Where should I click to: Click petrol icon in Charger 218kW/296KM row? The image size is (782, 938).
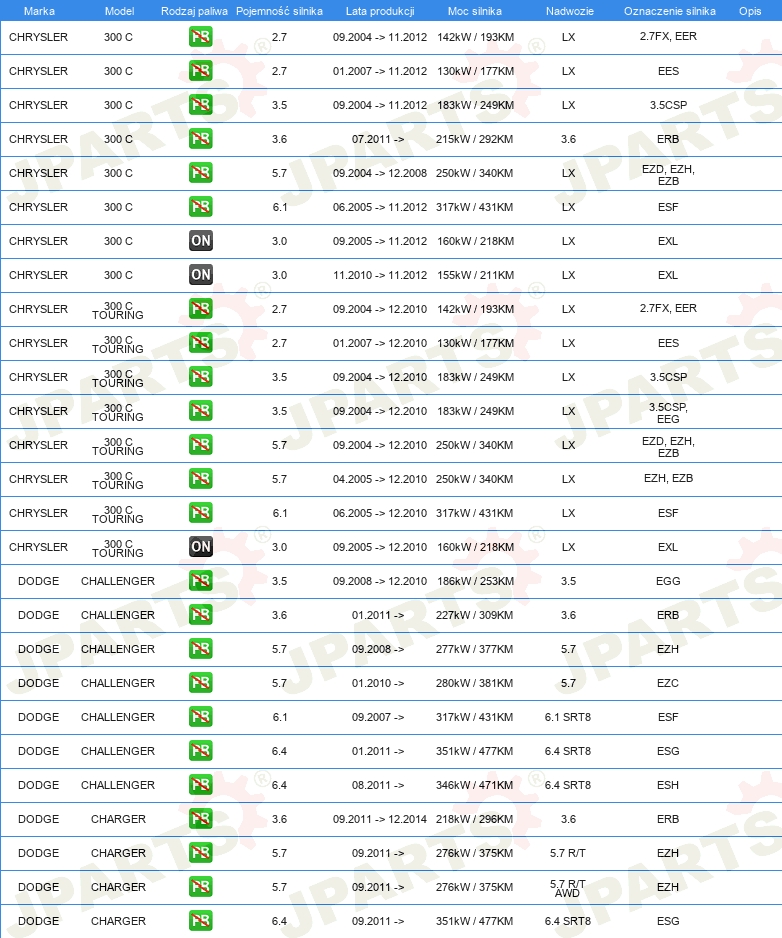[x=200, y=820]
